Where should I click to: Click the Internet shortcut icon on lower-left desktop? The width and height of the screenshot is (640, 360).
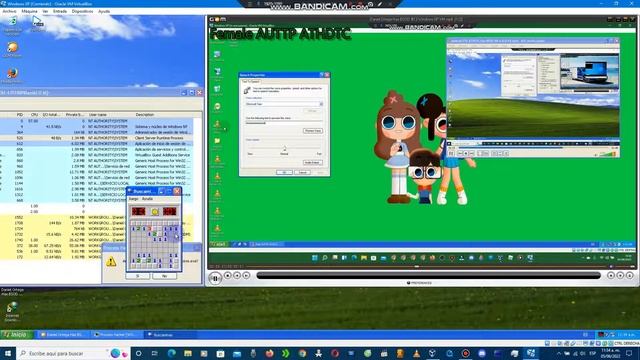pos(12,311)
